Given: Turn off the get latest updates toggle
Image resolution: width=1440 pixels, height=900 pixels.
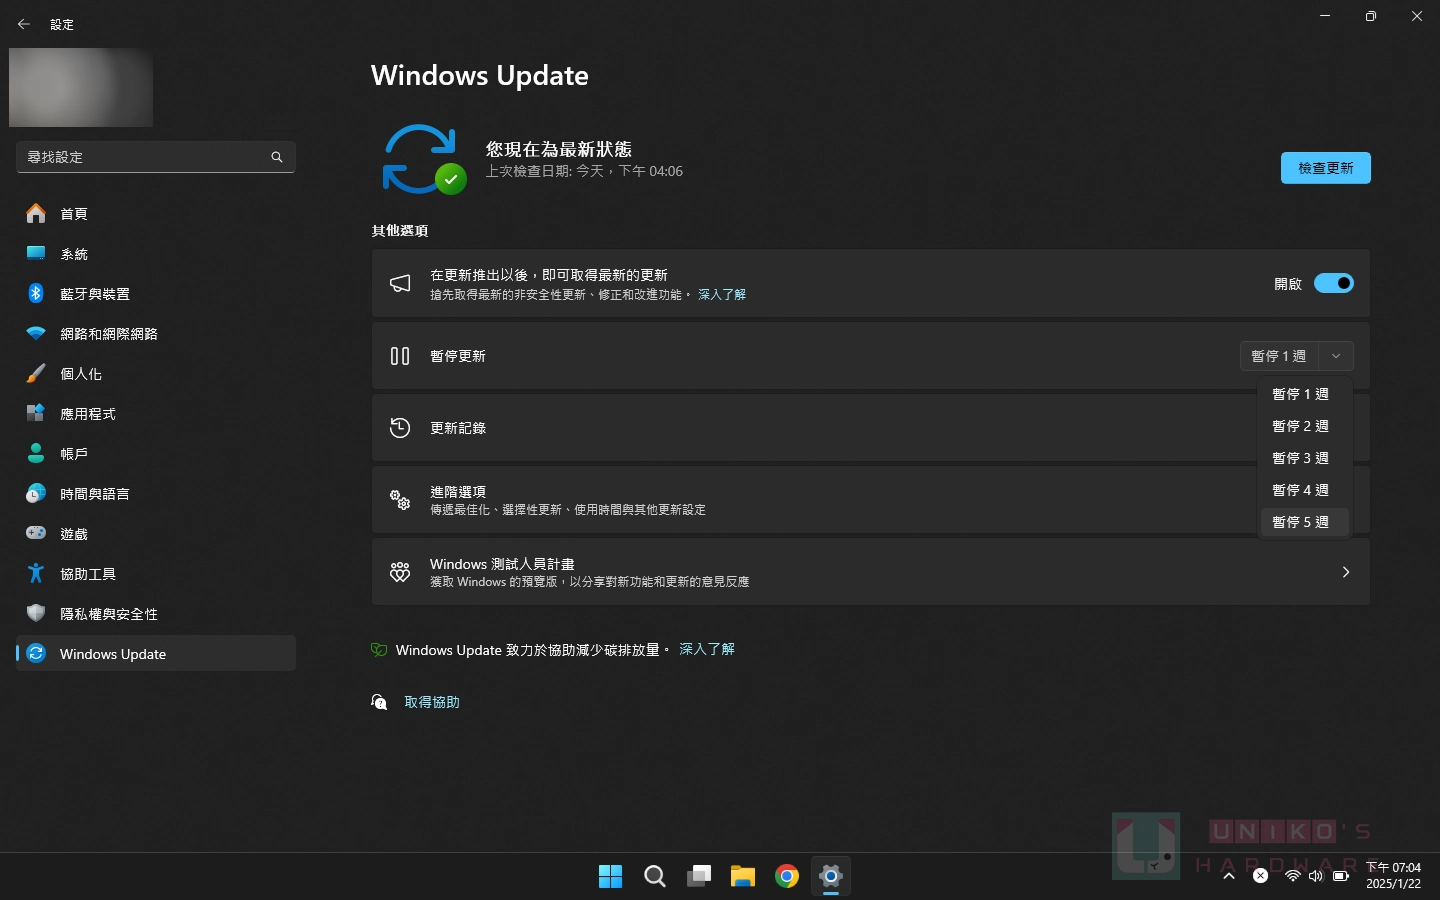Looking at the screenshot, I should [1334, 283].
